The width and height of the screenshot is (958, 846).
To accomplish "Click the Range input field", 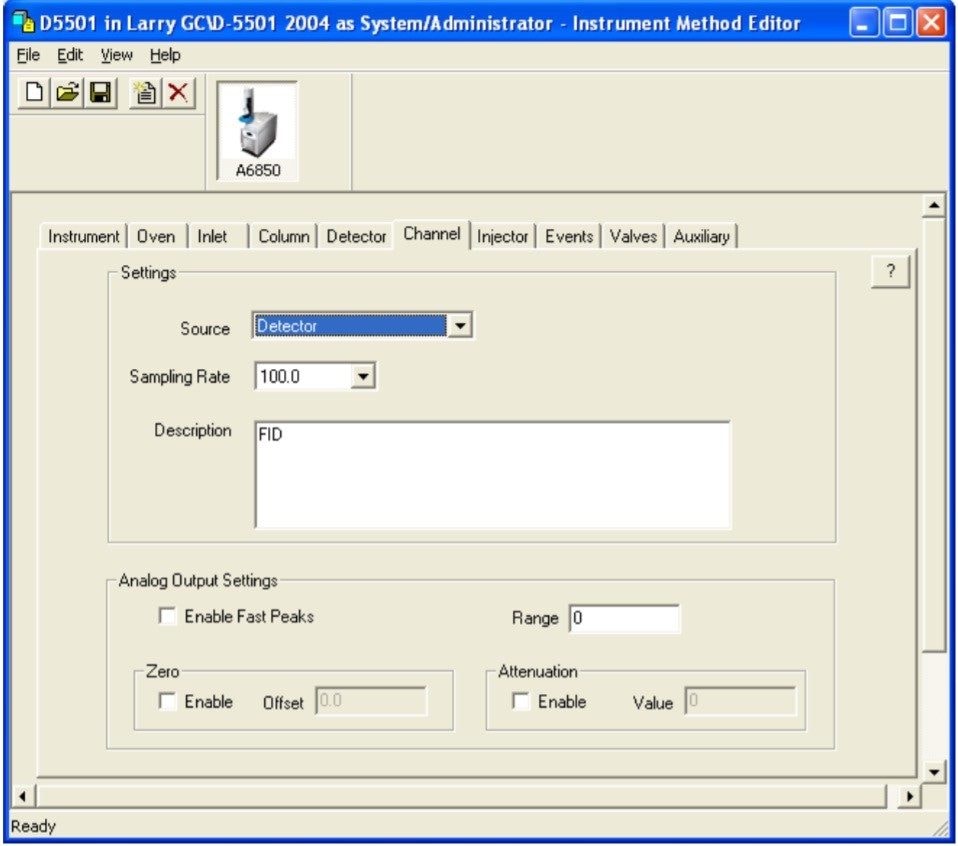I will pos(624,618).
